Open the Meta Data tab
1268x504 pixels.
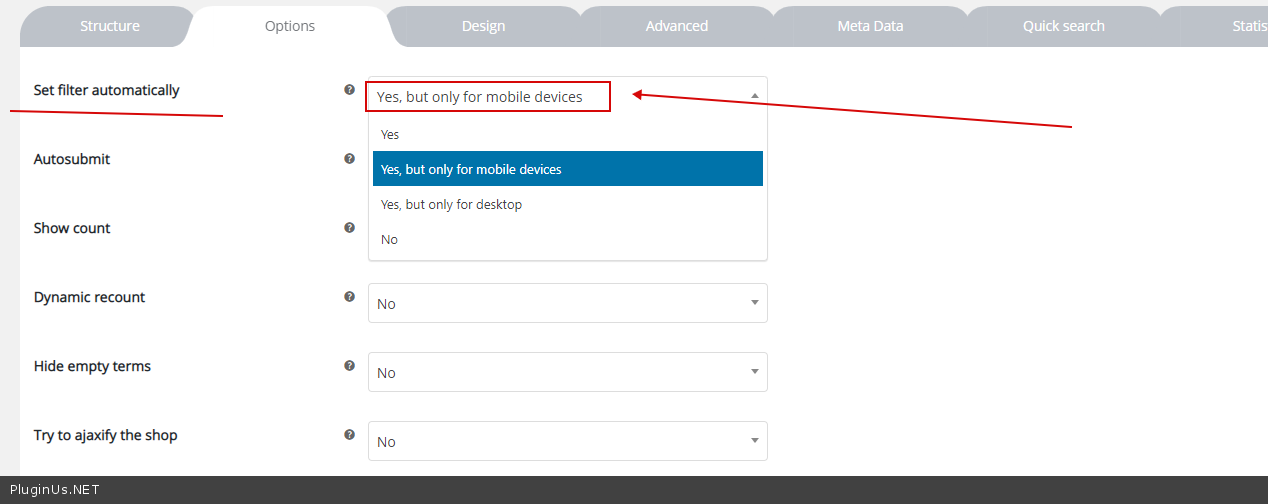pyautogui.click(x=870, y=26)
